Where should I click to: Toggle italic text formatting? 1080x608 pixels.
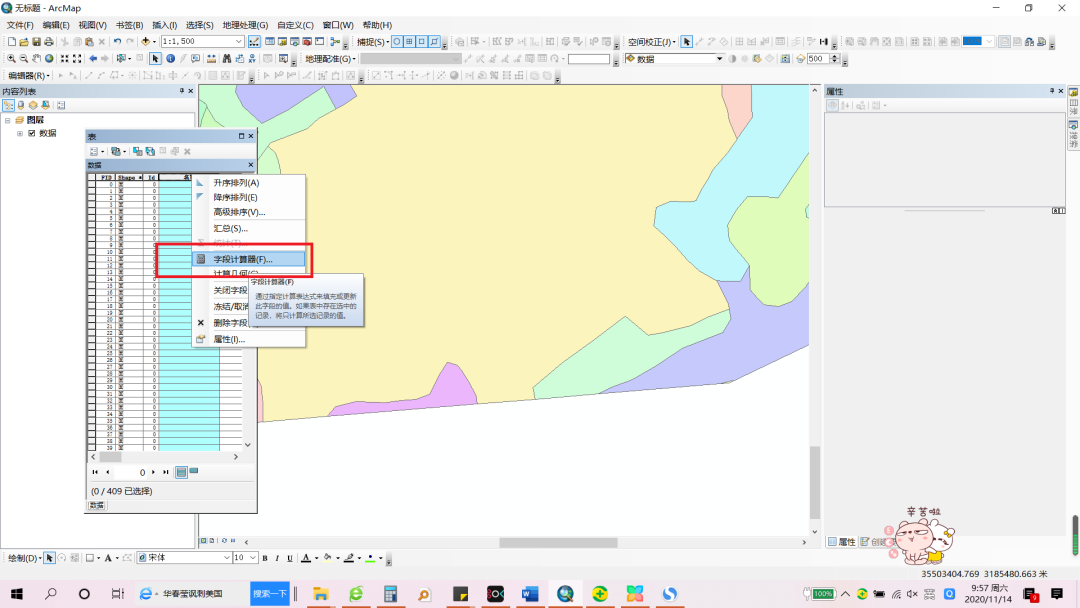(x=277, y=558)
